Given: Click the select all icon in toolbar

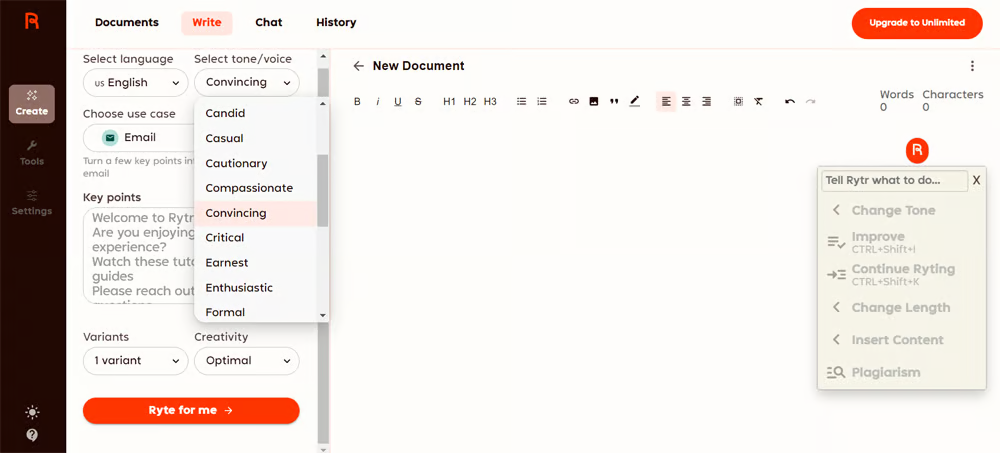Looking at the screenshot, I should pyautogui.click(x=739, y=101).
